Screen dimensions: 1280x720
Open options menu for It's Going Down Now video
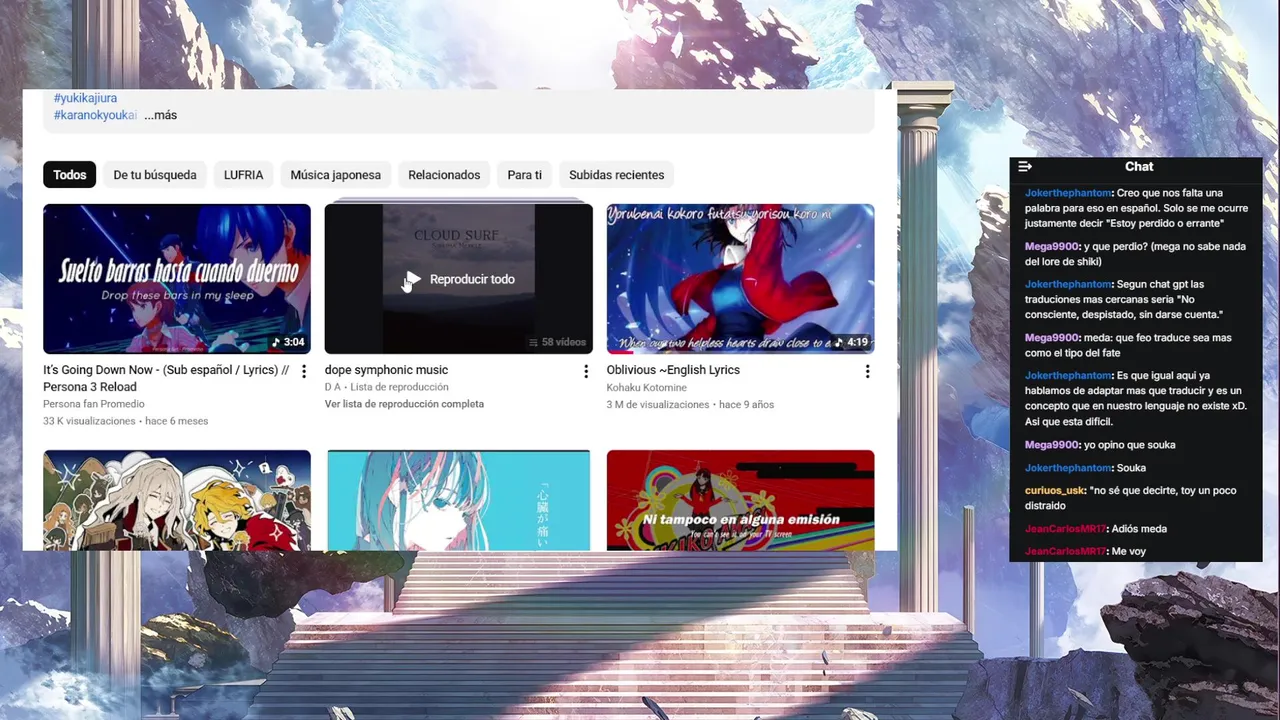[x=304, y=372]
